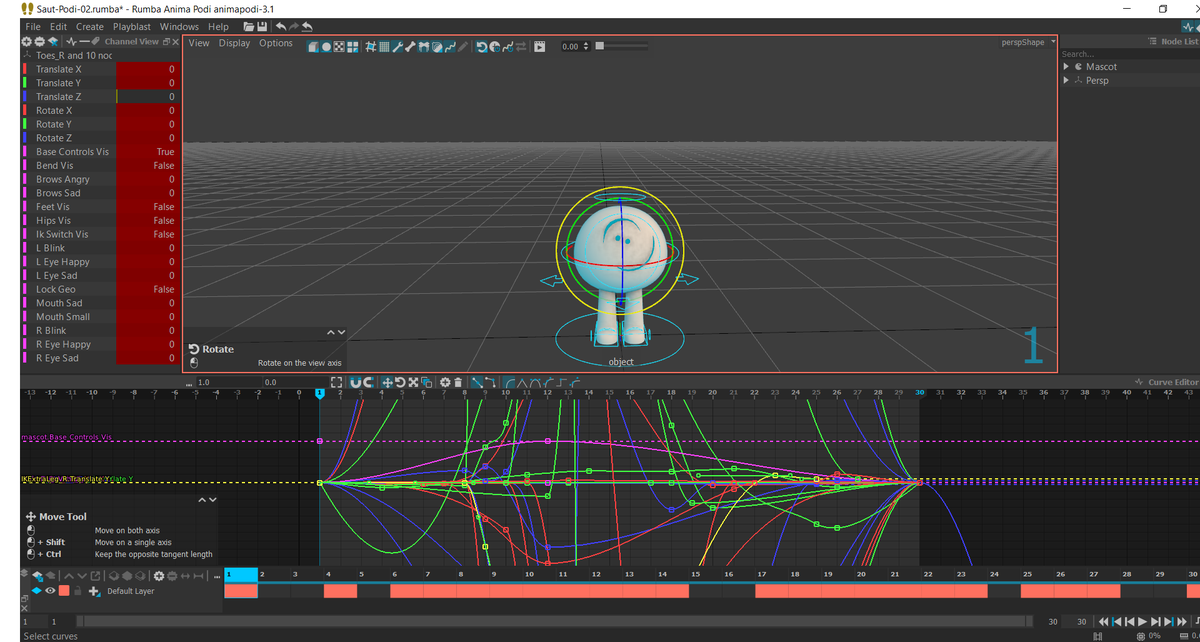Click the wrench icon in viewport toolbar
The width and height of the screenshot is (1200, 642).
pos(398,46)
